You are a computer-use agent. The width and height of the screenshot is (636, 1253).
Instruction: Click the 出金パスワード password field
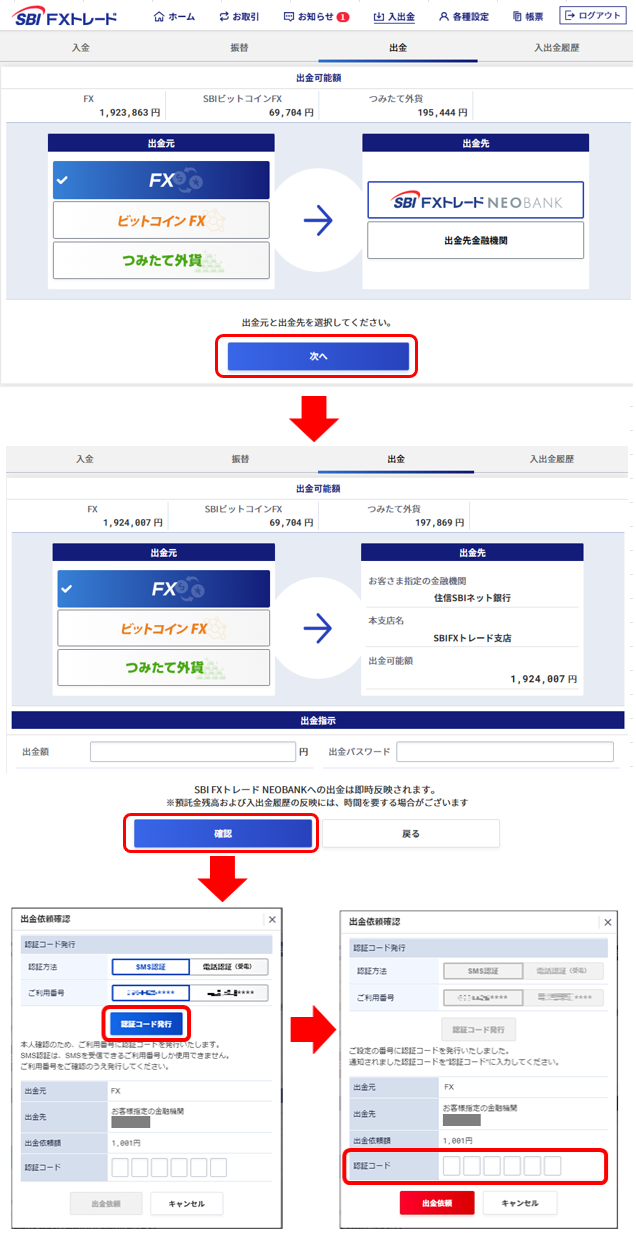[505, 751]
